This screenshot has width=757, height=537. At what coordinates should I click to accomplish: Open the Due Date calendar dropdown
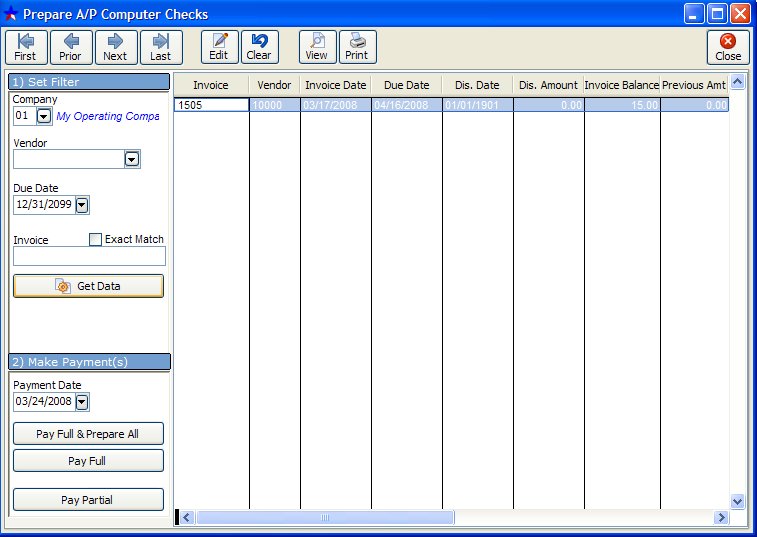point(82,205)
